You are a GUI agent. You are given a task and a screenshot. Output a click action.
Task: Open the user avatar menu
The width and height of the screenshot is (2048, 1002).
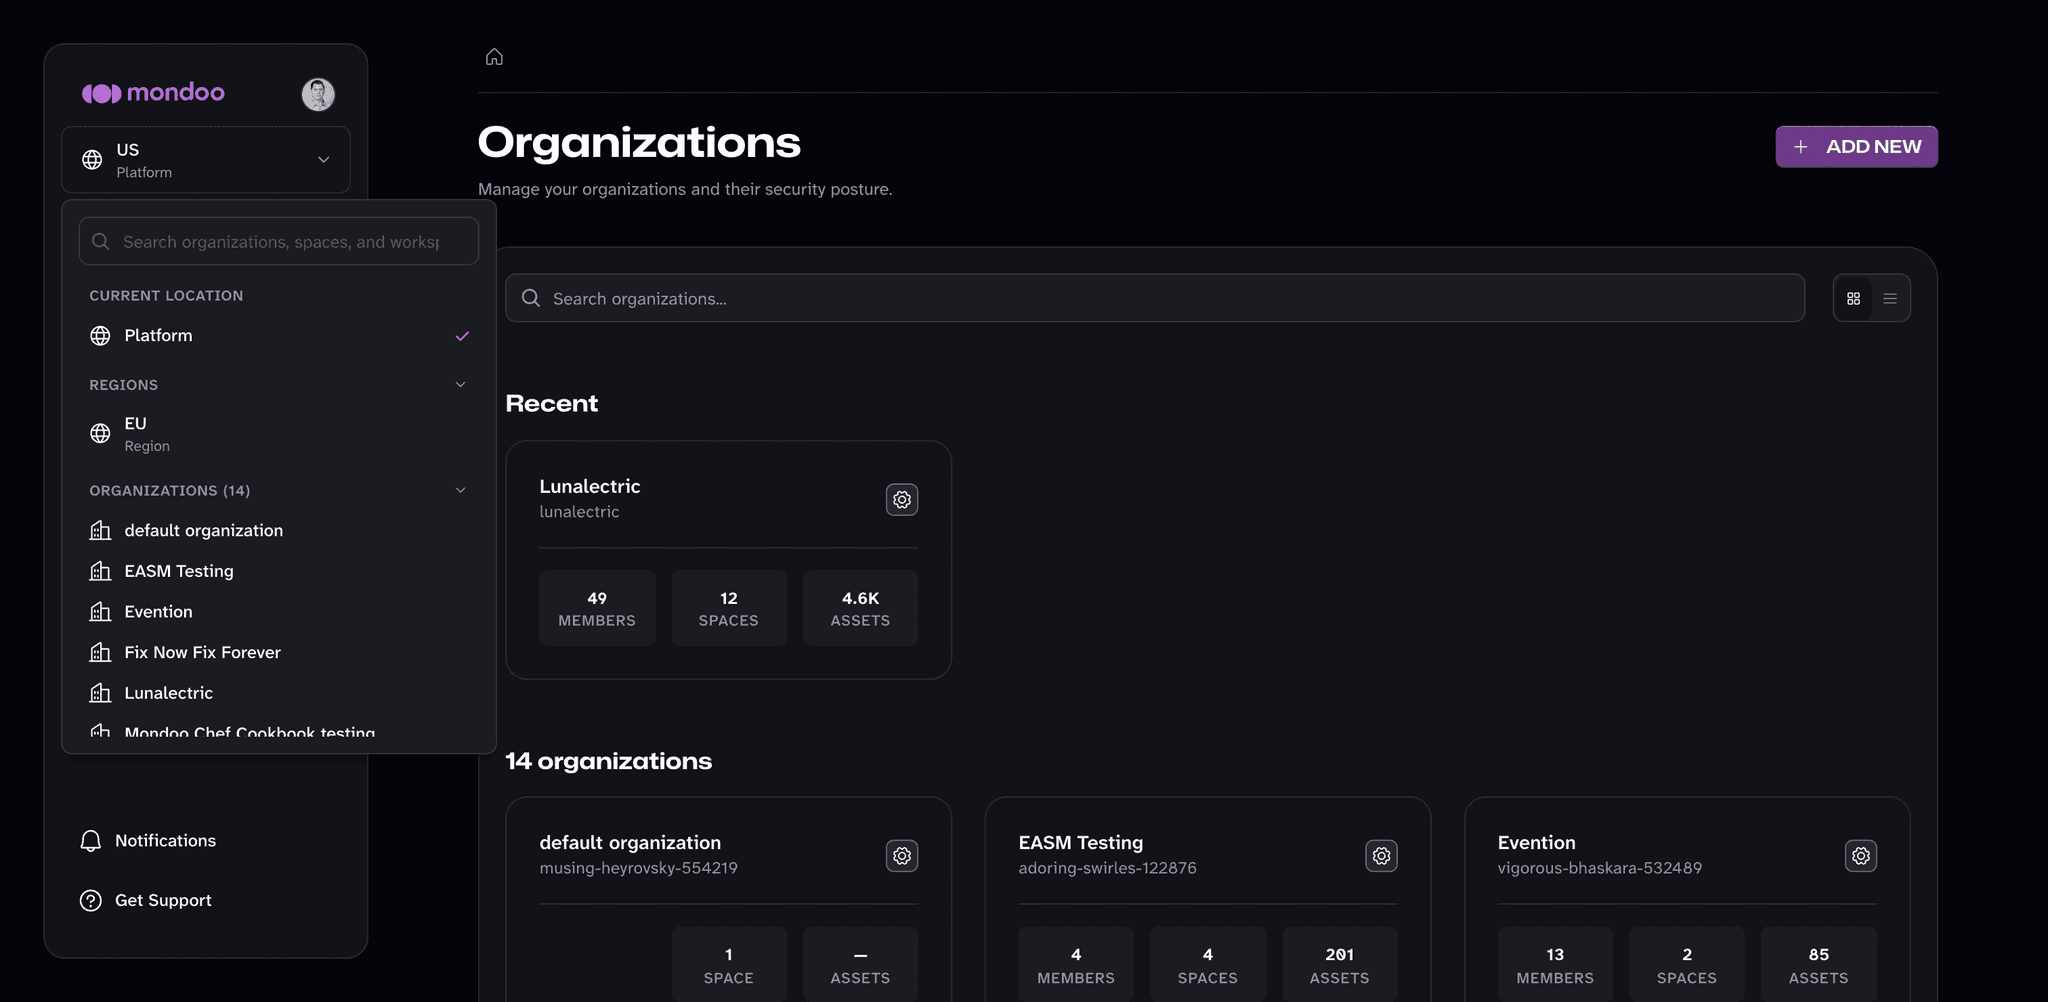click(318, 94)
